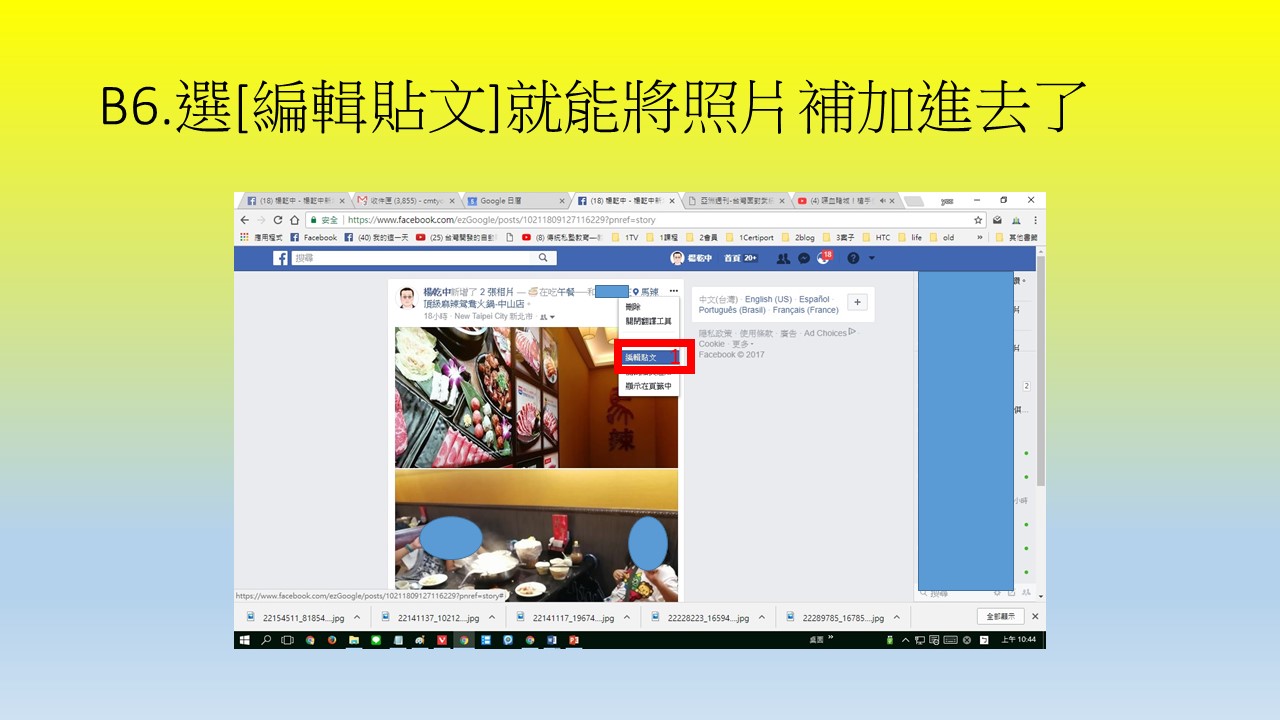Open the friend requests icon in the header
1280x720 pixels.
pos(783,258)
